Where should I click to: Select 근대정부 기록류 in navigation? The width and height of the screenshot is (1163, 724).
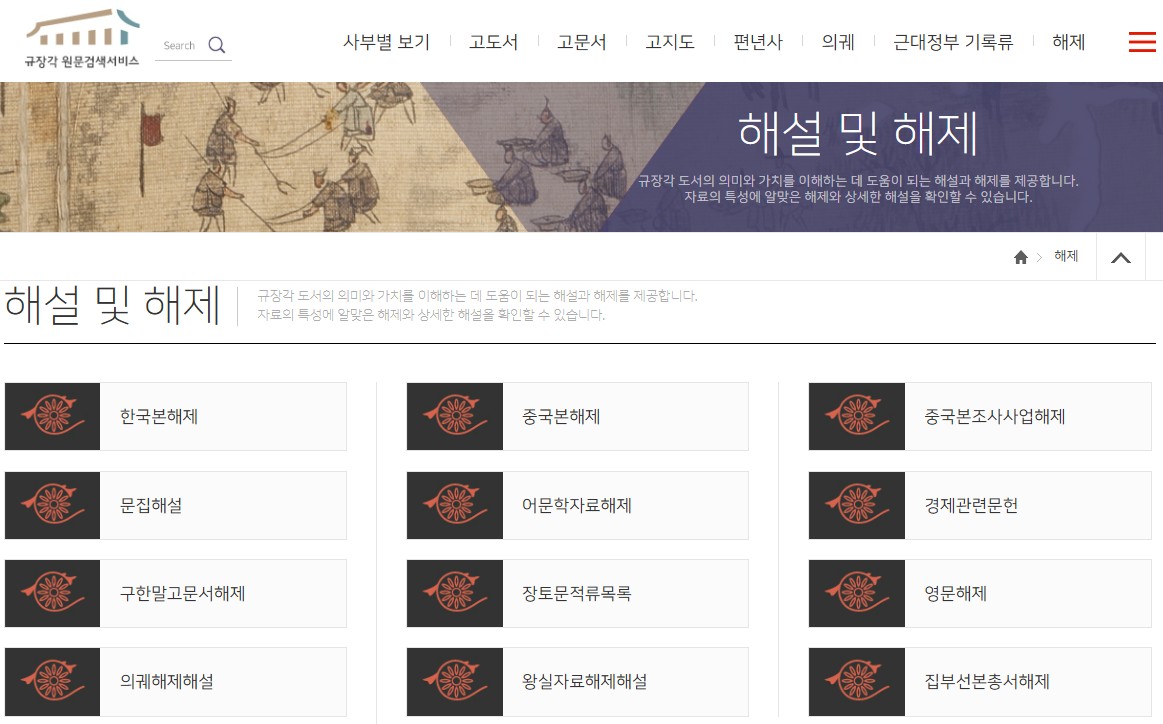pyautogui.click(x=953, y=42)
